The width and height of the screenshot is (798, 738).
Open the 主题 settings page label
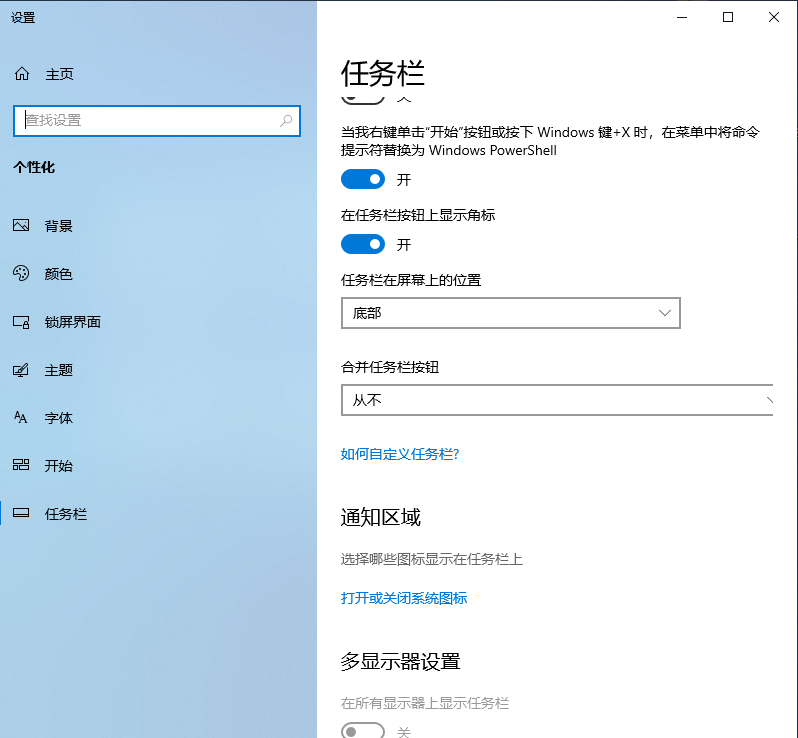tap(59, 370)
